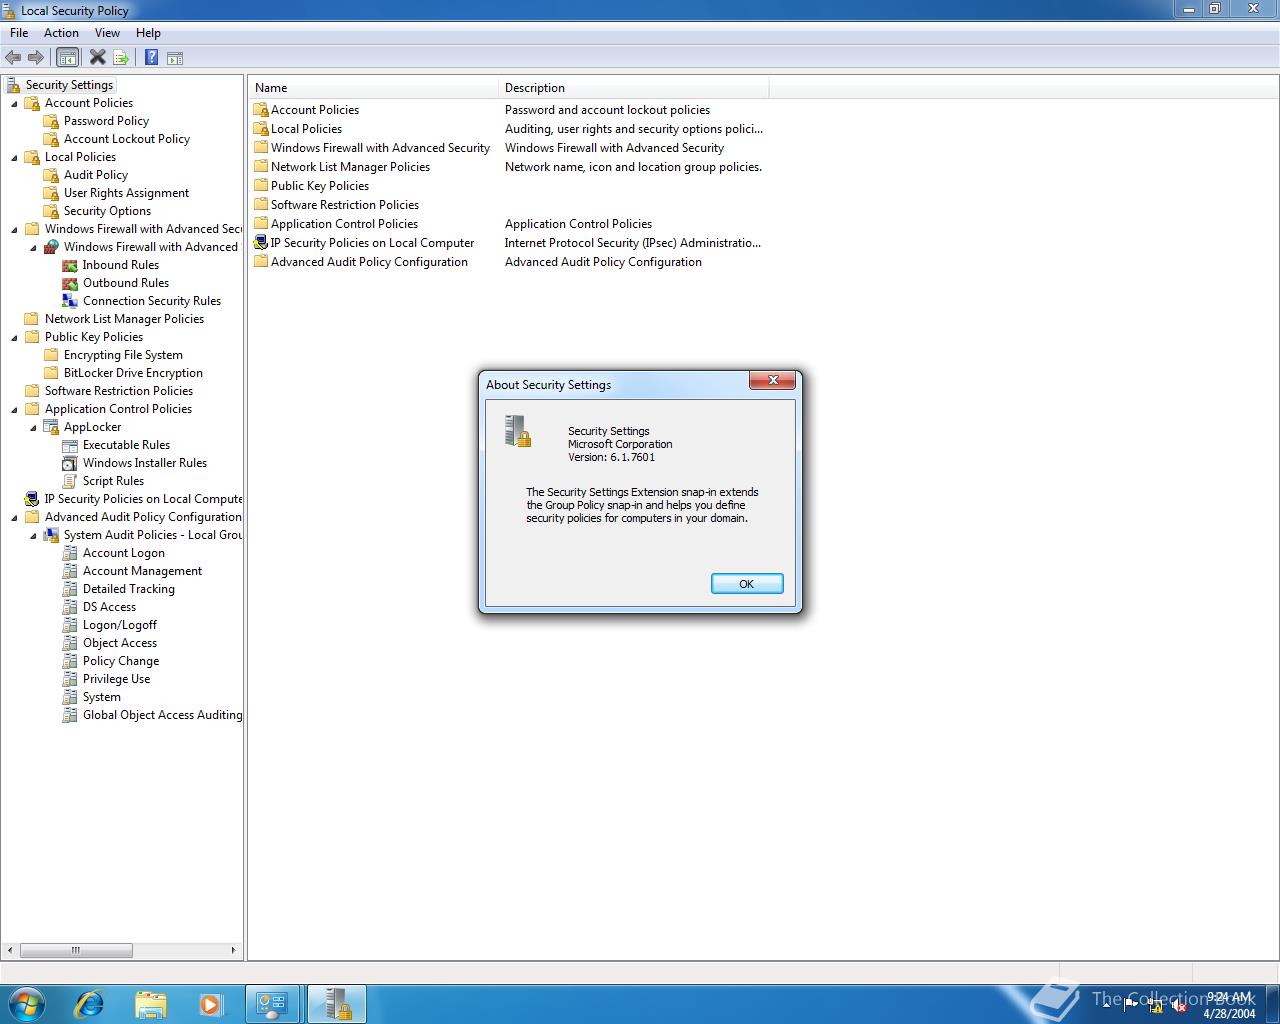Select Security Options in the tree
Image resolution: width=1280 pixels, height=1024 pixels.
107,211
